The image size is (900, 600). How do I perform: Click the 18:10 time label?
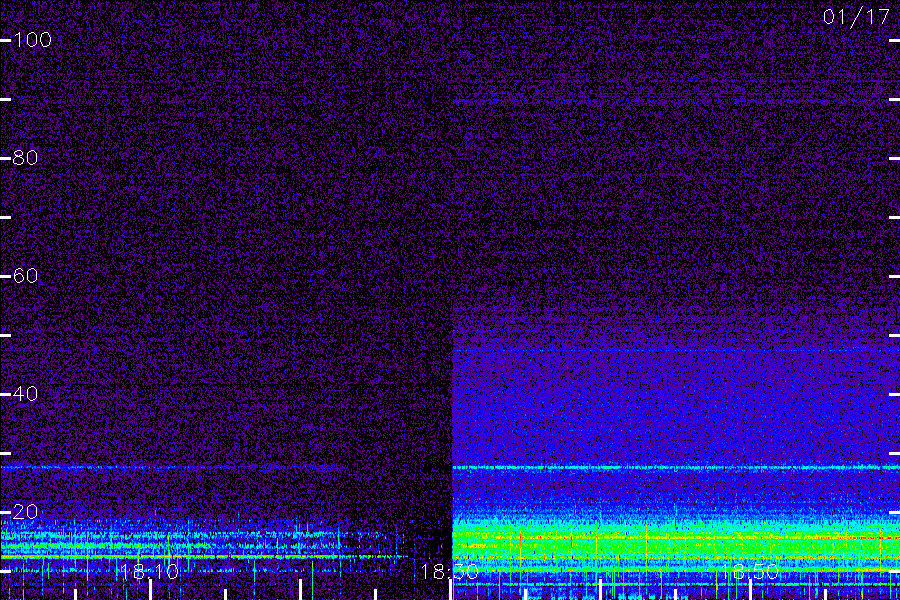point(149,572)
